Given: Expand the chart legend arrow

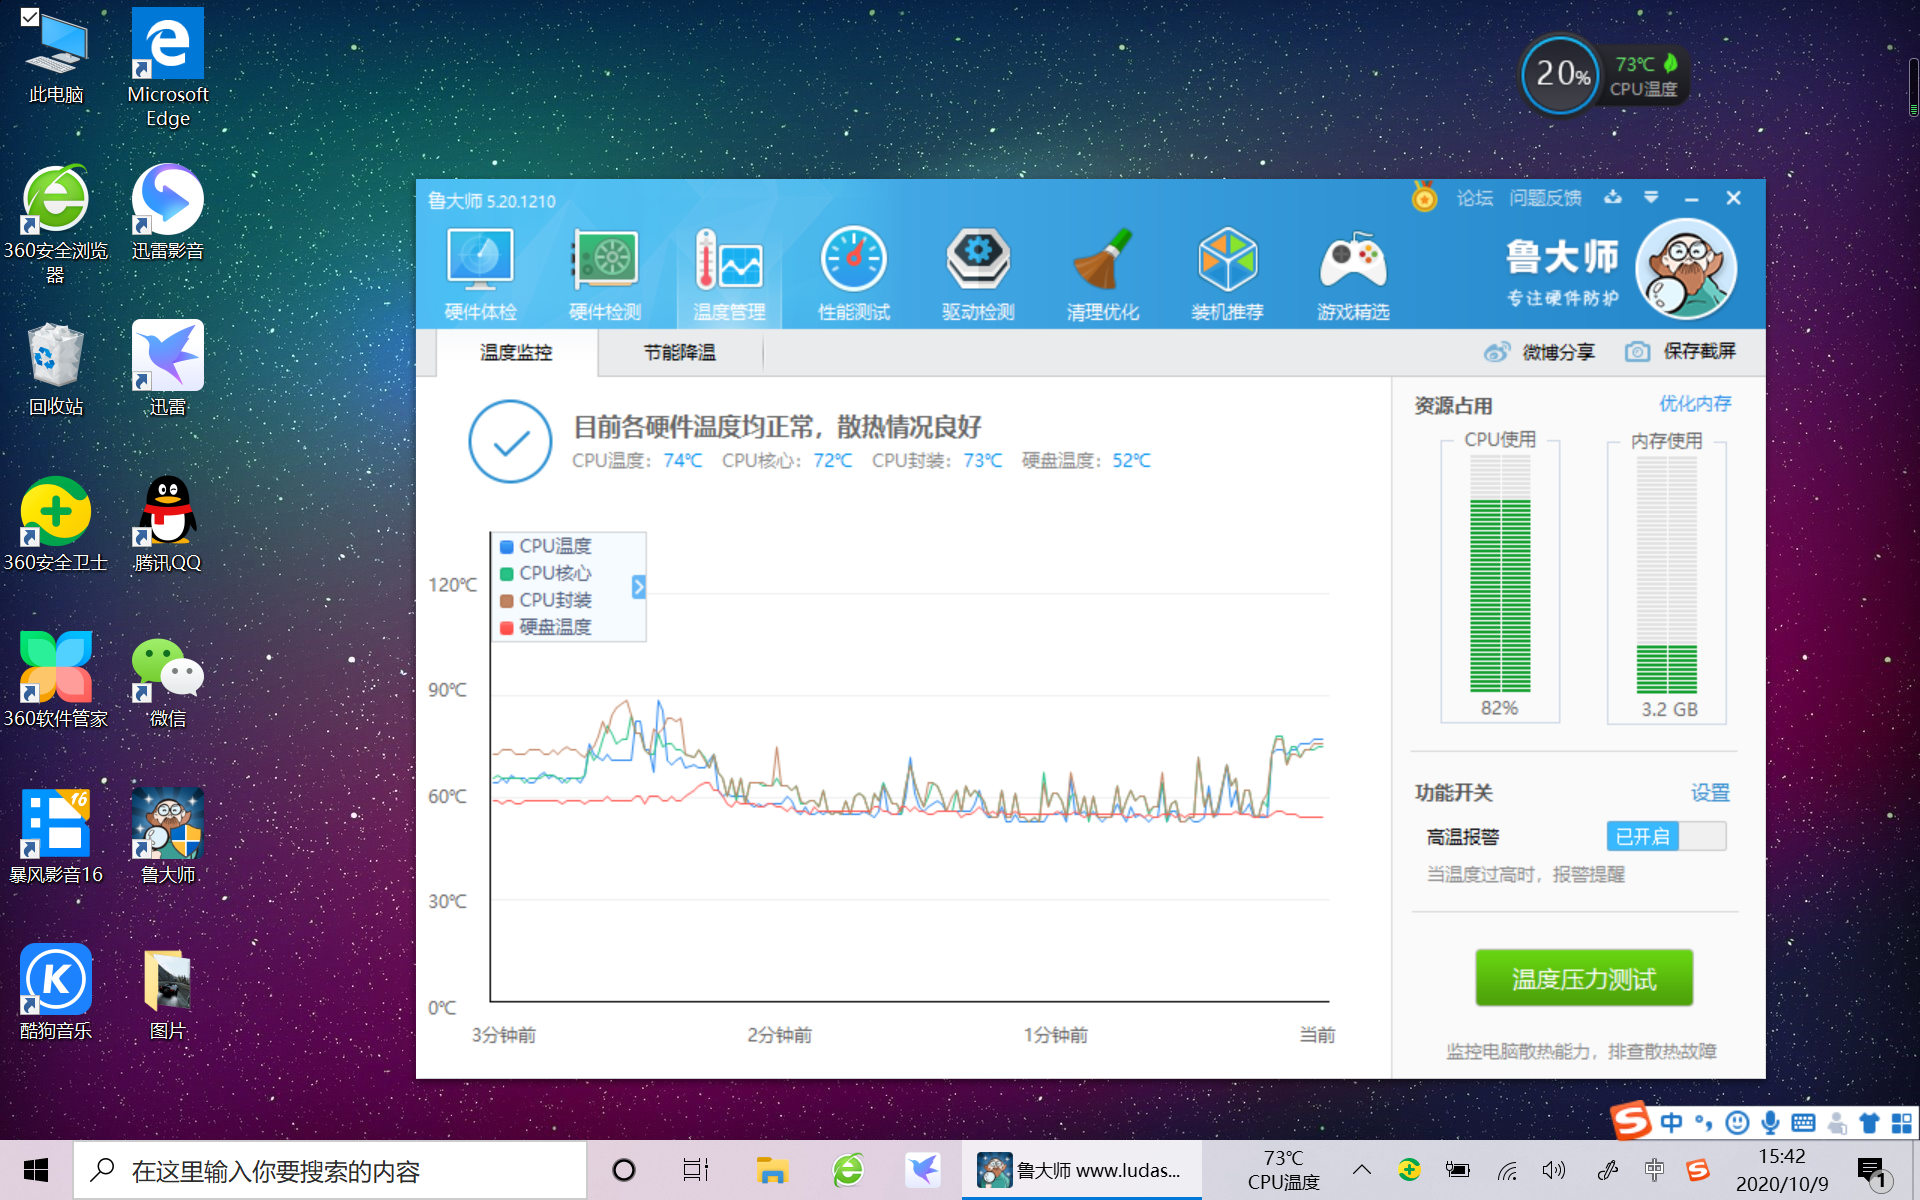Looking at the screenshot, I should pyautogui.click(x=638, y=588).
